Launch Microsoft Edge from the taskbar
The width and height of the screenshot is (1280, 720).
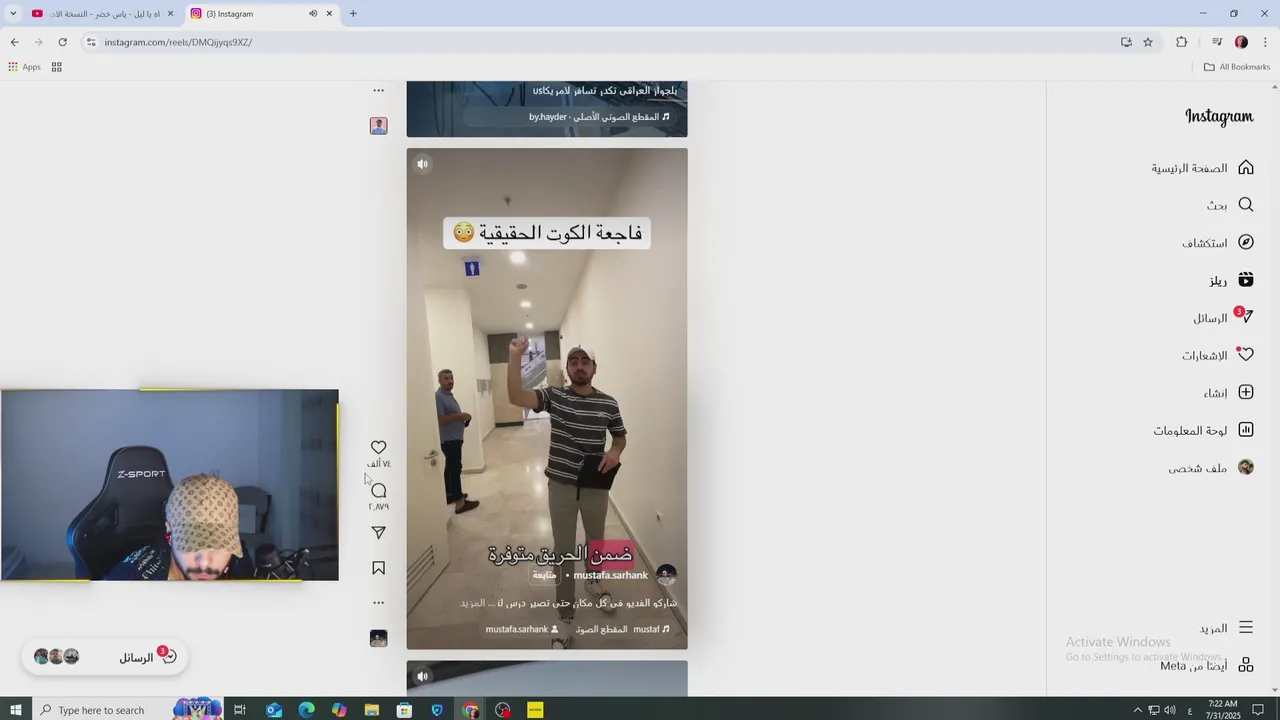[306, 710]
